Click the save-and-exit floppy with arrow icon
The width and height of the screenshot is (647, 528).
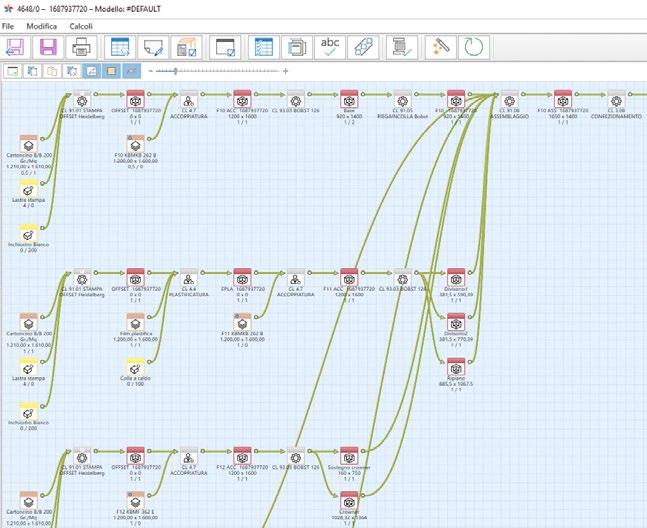point(15,47)
